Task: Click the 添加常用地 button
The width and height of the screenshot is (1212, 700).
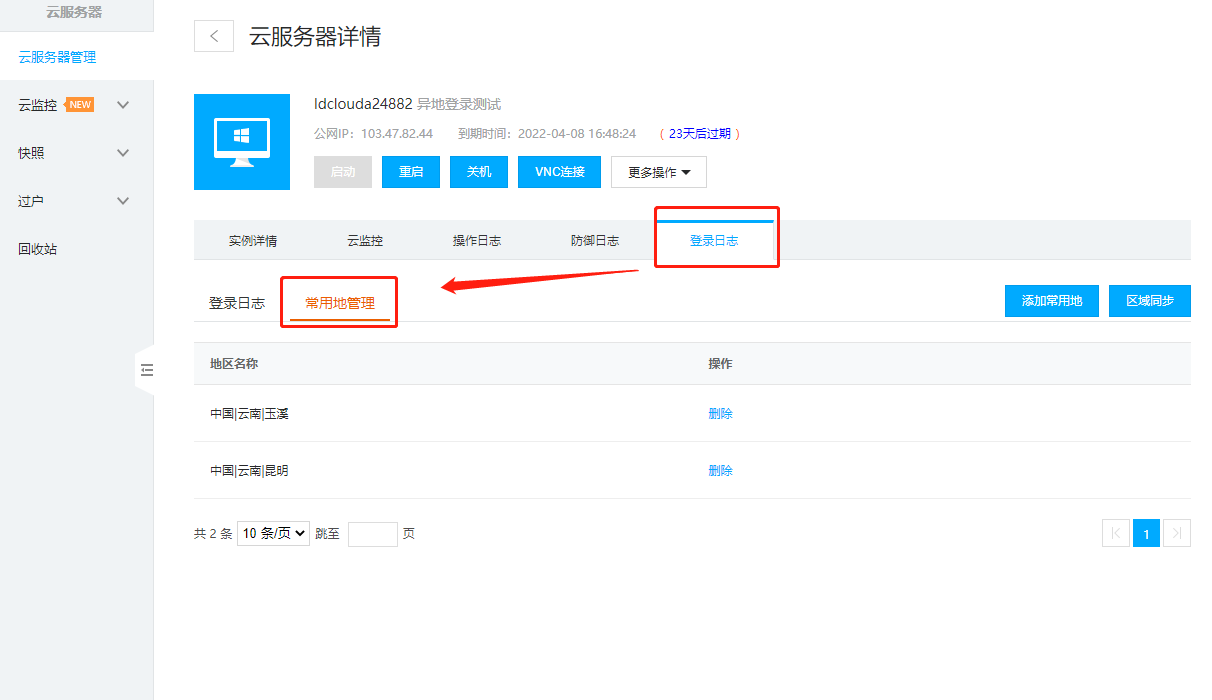Action: [1051, 300]
